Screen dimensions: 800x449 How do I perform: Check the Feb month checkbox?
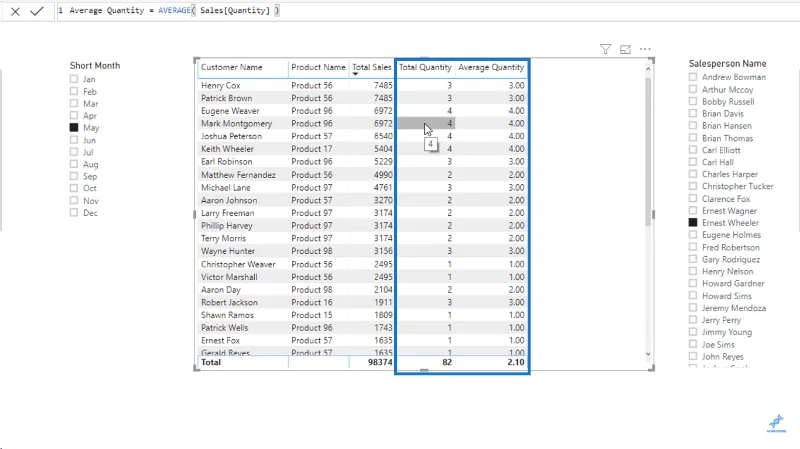(x=74, y=91)
